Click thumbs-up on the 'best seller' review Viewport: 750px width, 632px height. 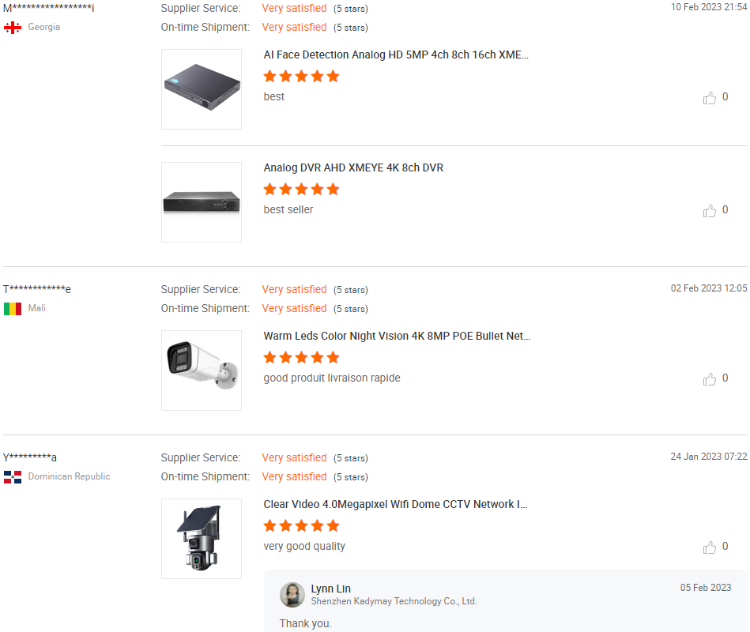[x=710, y=211]
